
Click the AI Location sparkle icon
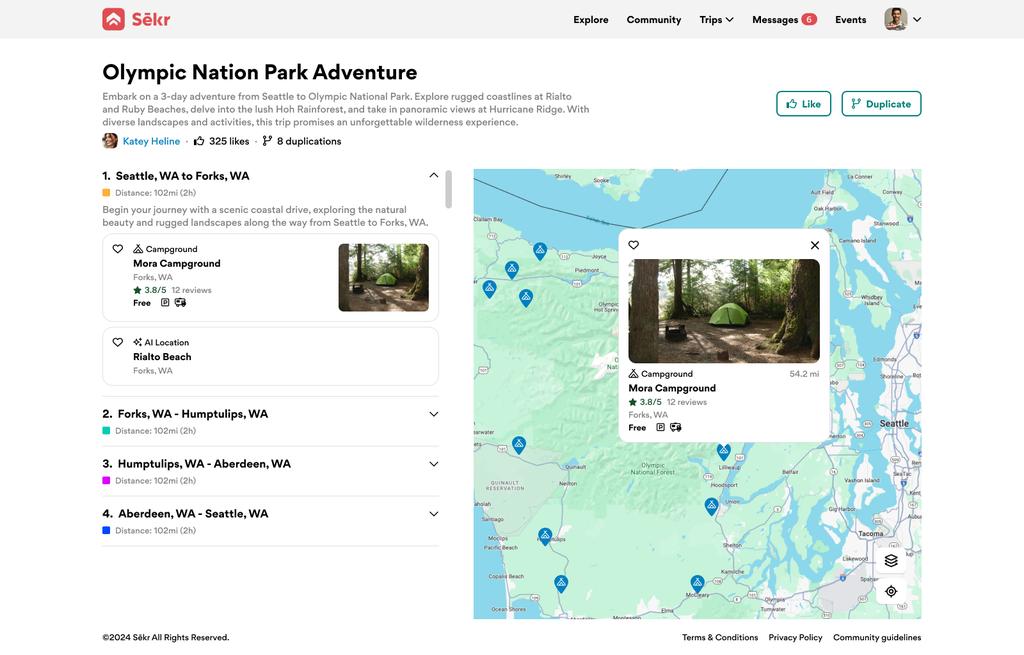click(137, 342)
